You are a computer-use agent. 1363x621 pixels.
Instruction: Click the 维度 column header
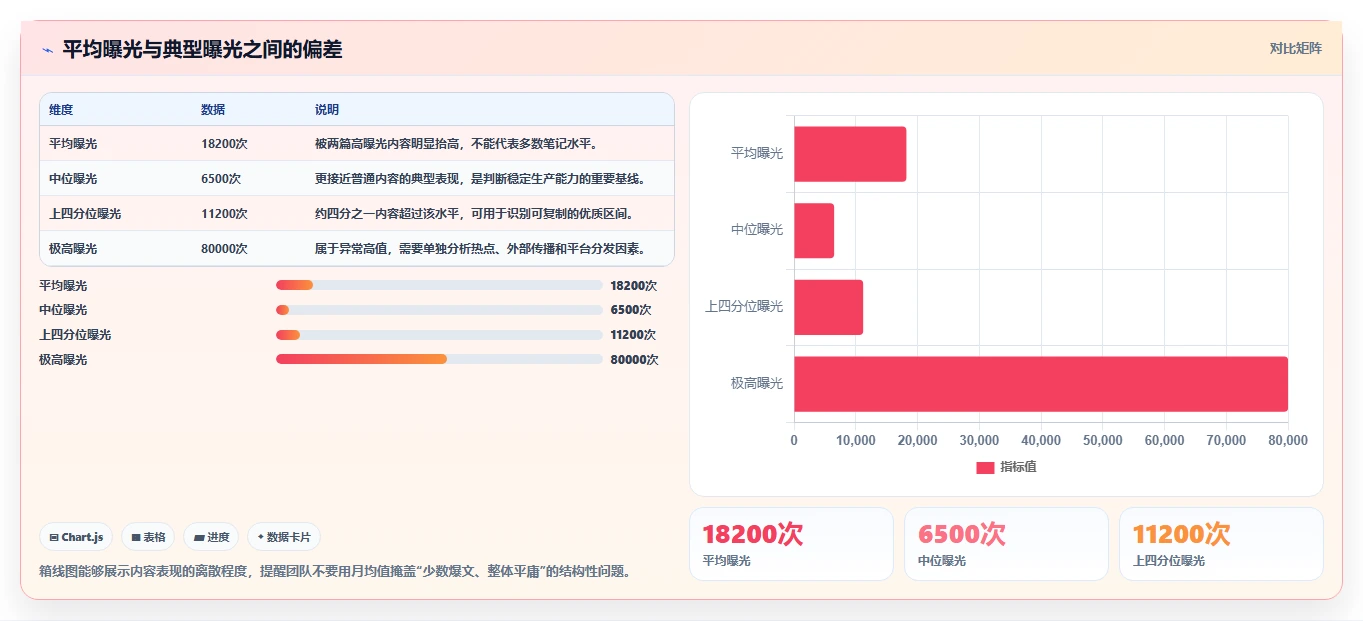pyautogui.click(x=61, y=110)
